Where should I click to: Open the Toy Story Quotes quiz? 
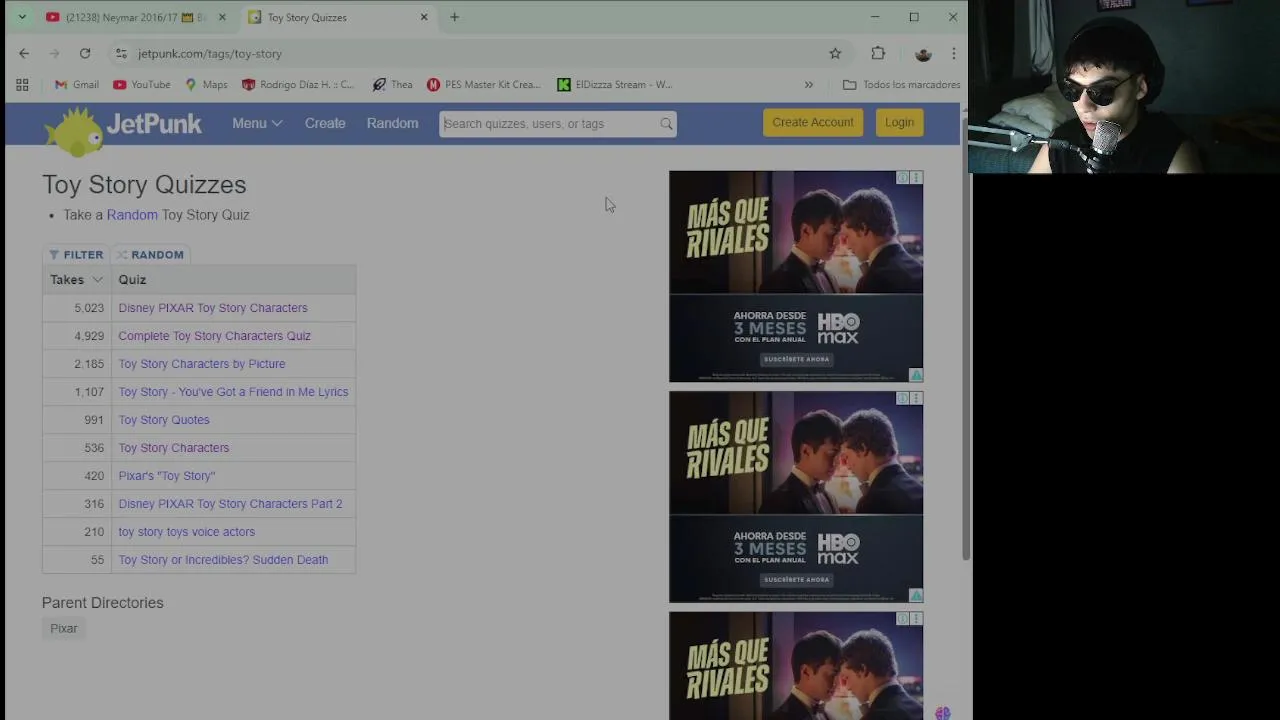(164, 420)
